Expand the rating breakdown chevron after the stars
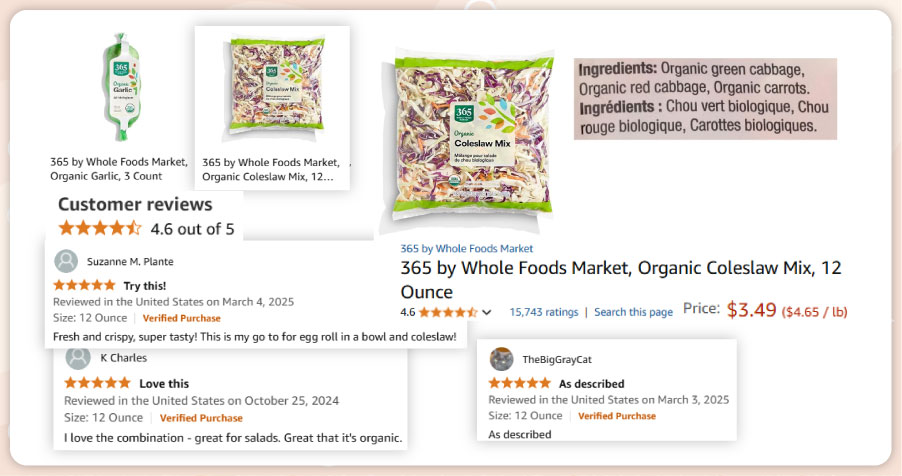The width and height of the screenshot is (902, 476). click(487, 312)
